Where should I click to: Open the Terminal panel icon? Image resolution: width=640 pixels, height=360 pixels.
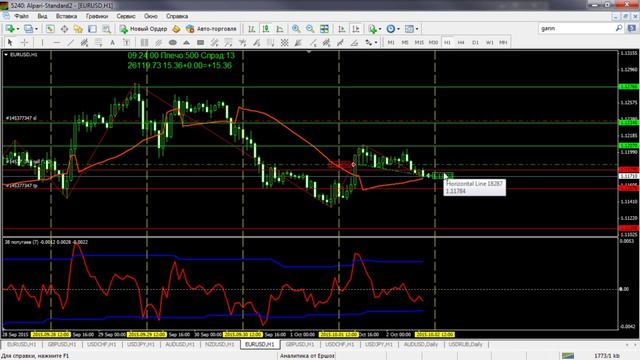[x=92, y=29]
